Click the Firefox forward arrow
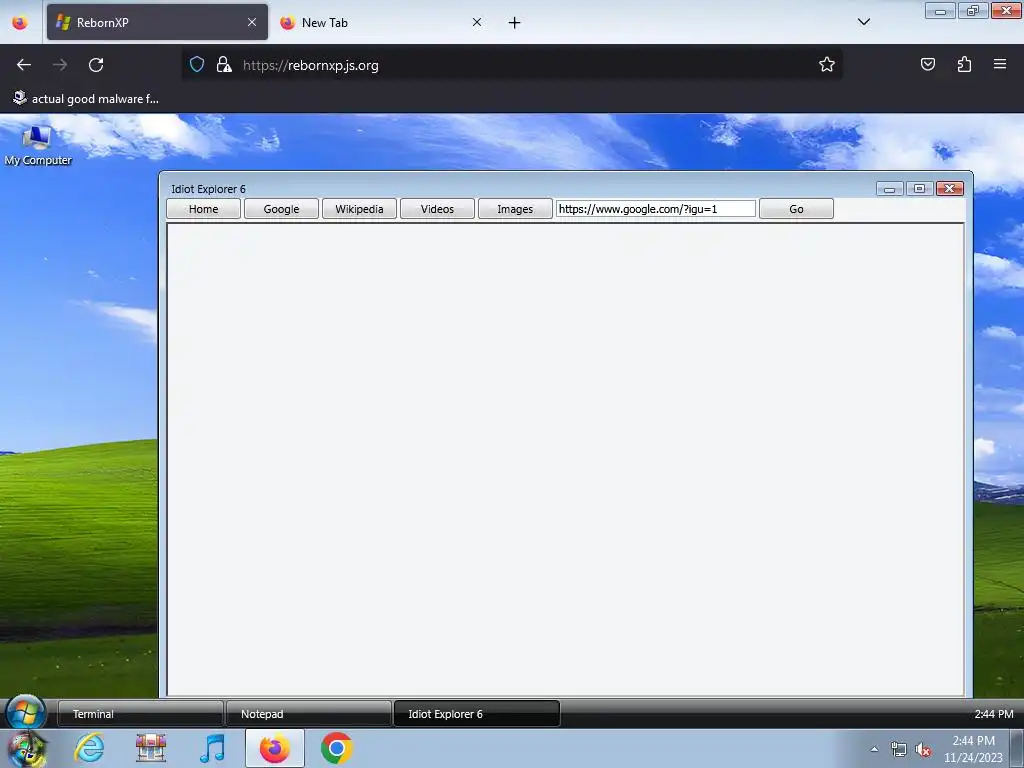The height and width of the screenshot is (768, 1024). pyautogui.click(x=60, y=65)
